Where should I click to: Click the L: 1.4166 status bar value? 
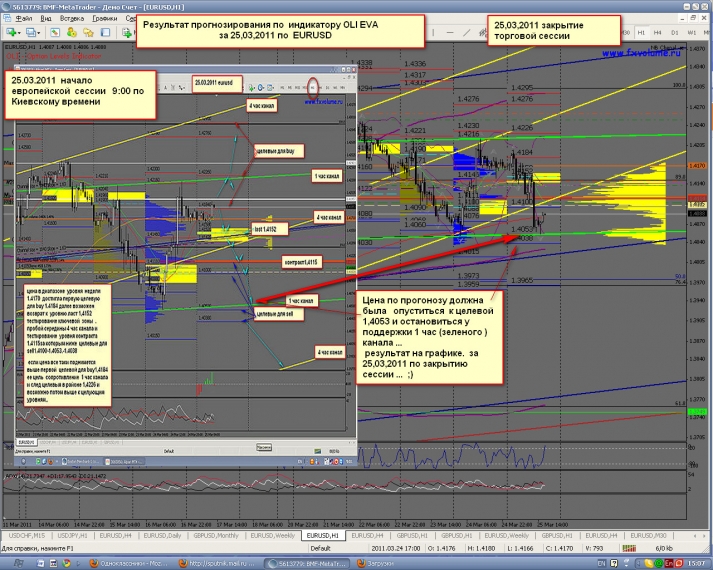(521, 548)
